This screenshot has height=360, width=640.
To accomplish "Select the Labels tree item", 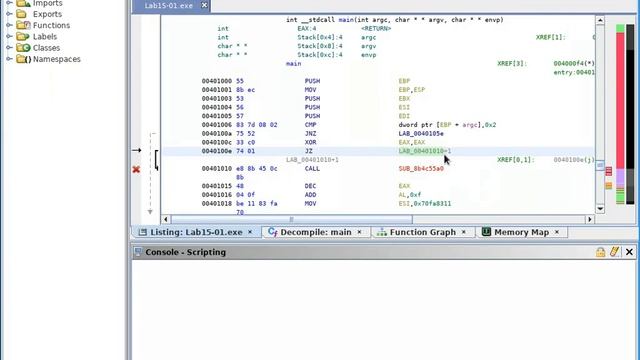I will 45,36.
